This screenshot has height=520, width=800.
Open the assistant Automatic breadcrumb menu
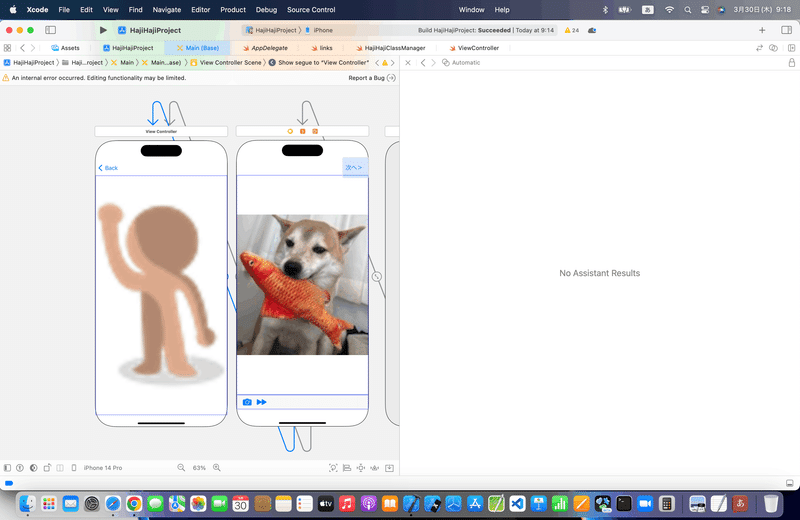coord(461,63)
